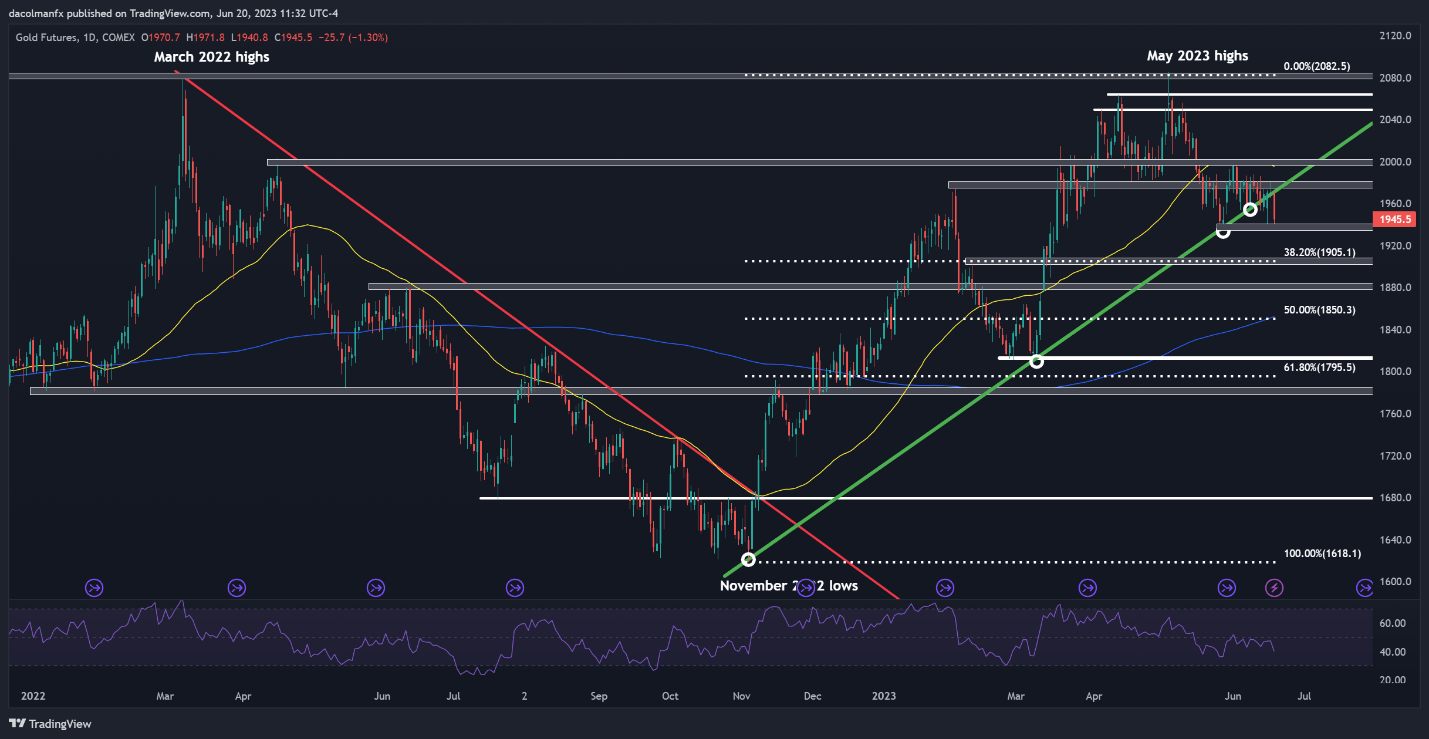Click the 1600.0 price axis label
Image resolution: width=1429 pixels, height=739 pixels.
[1396, 582]
